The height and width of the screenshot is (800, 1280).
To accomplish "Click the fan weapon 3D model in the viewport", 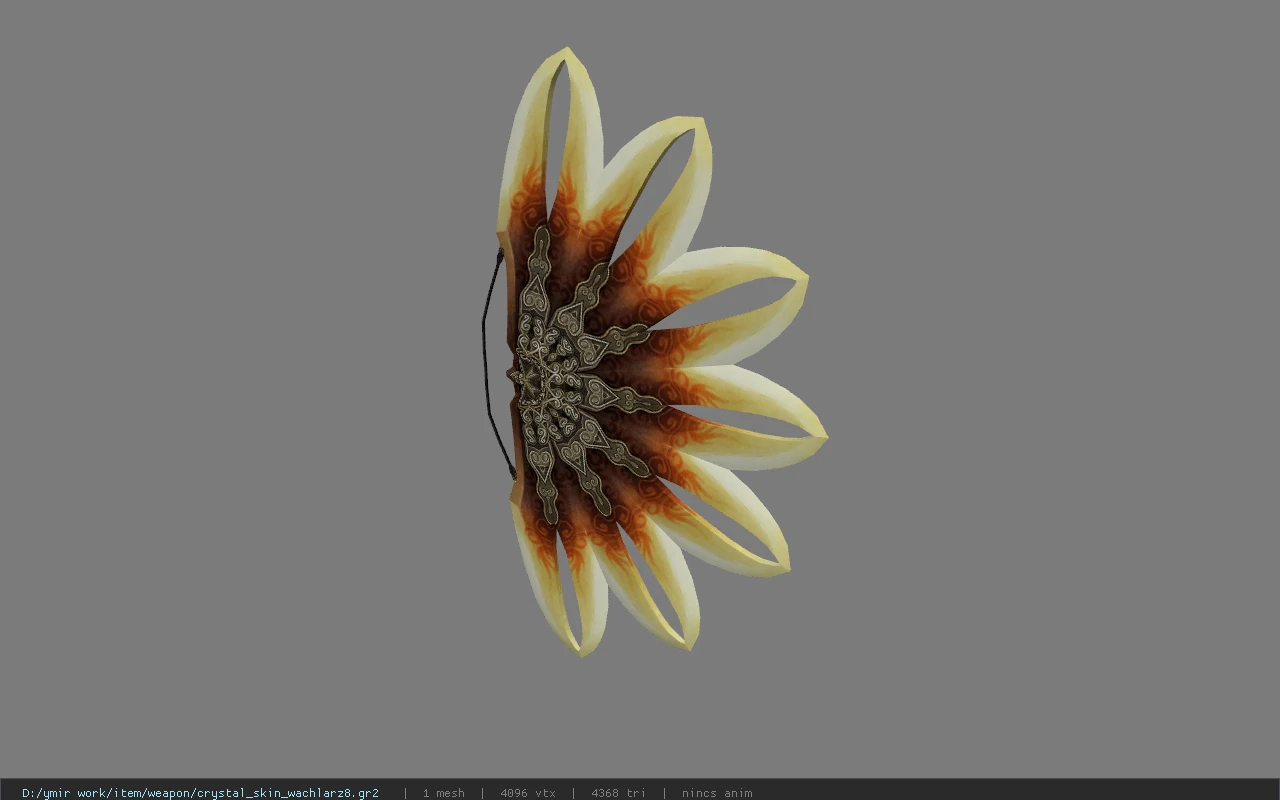I will coord(654,352).
